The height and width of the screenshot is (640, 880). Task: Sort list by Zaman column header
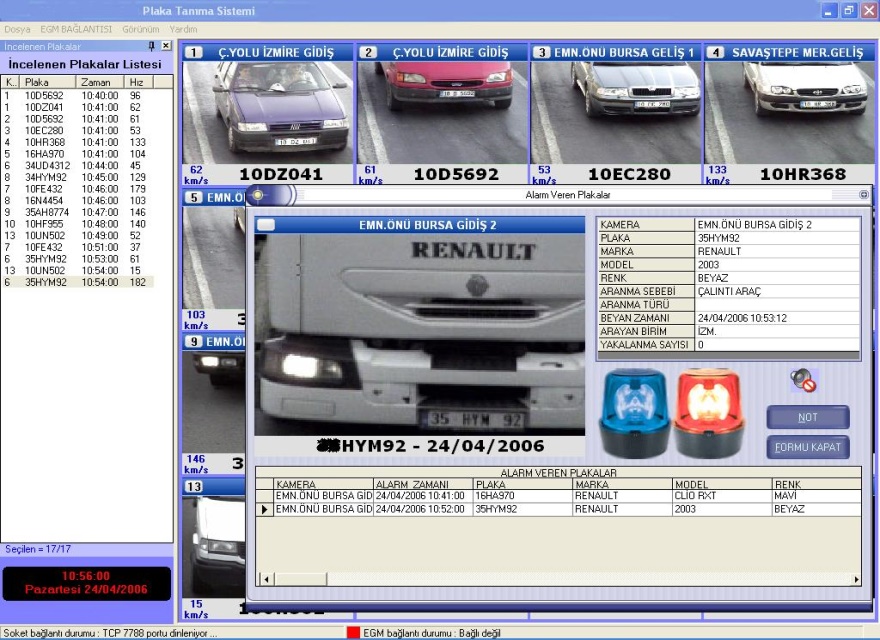[x=99, y=82]
